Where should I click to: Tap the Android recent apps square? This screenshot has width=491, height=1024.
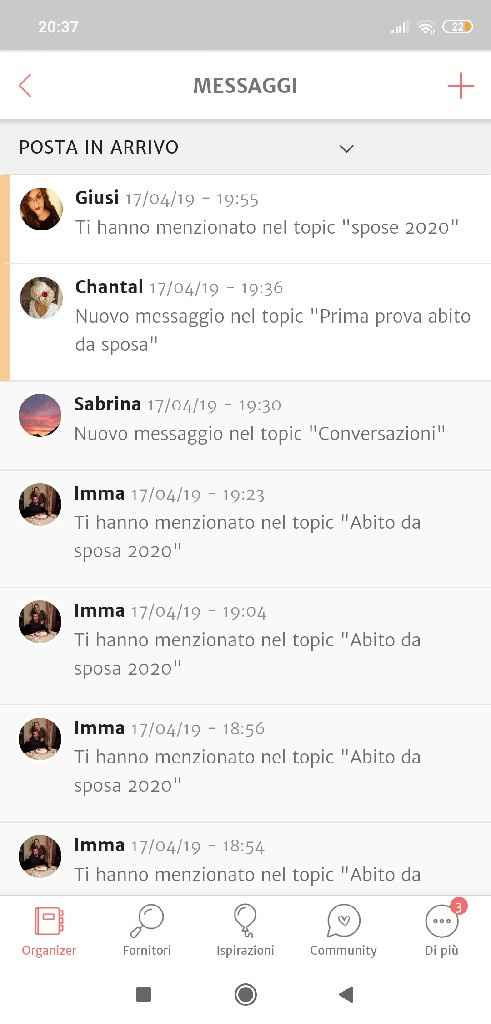tap(143, 995)
